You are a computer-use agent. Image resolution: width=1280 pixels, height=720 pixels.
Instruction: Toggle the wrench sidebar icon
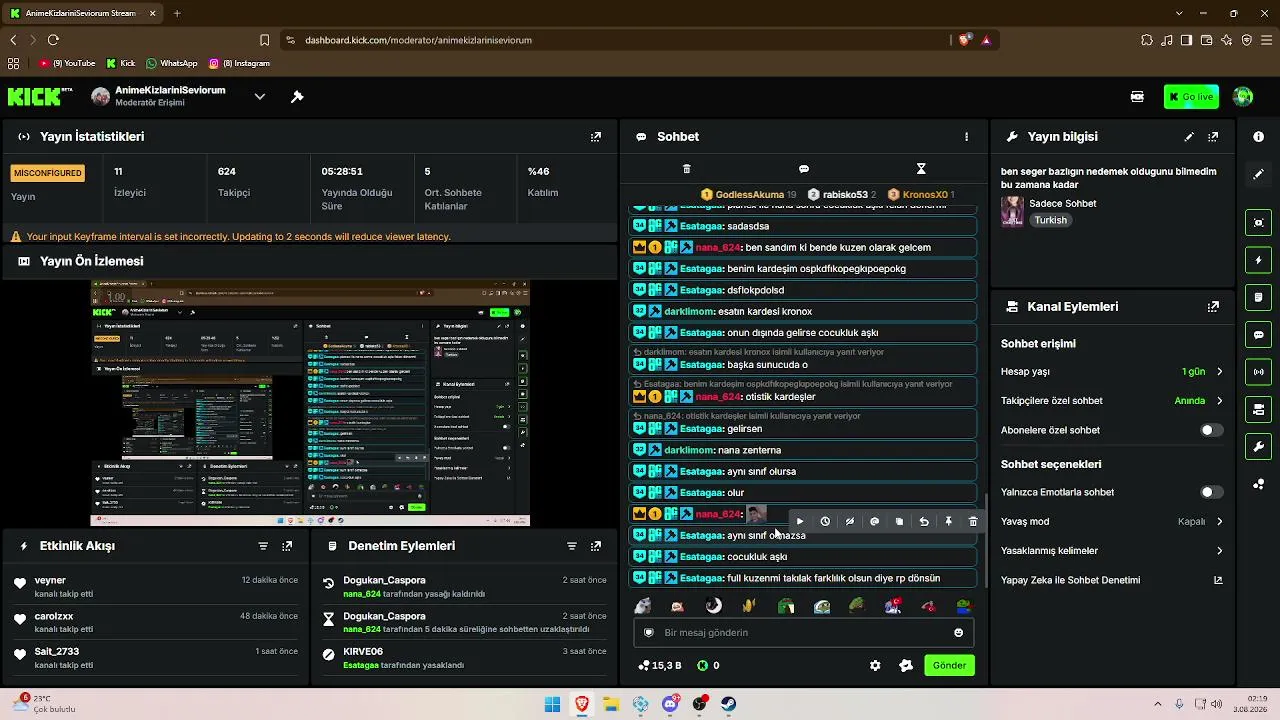tap(1258, 446)
